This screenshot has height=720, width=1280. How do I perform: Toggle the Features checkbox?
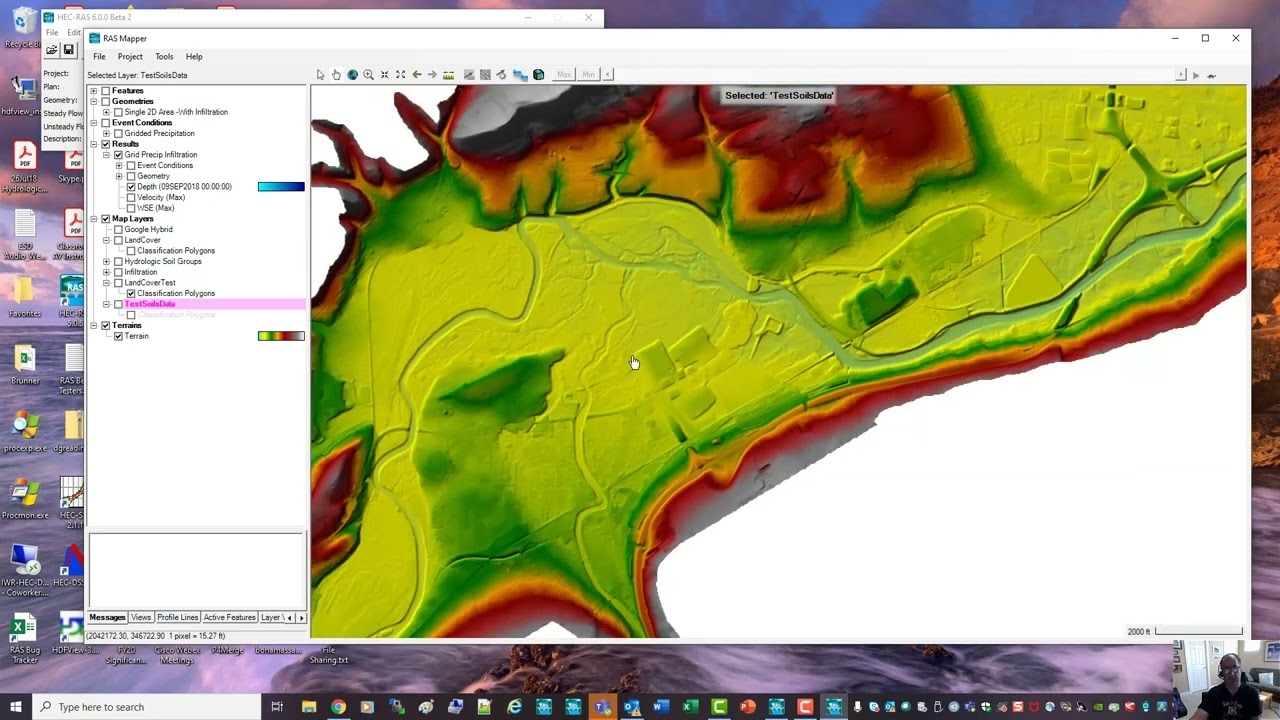coord(106,91)
